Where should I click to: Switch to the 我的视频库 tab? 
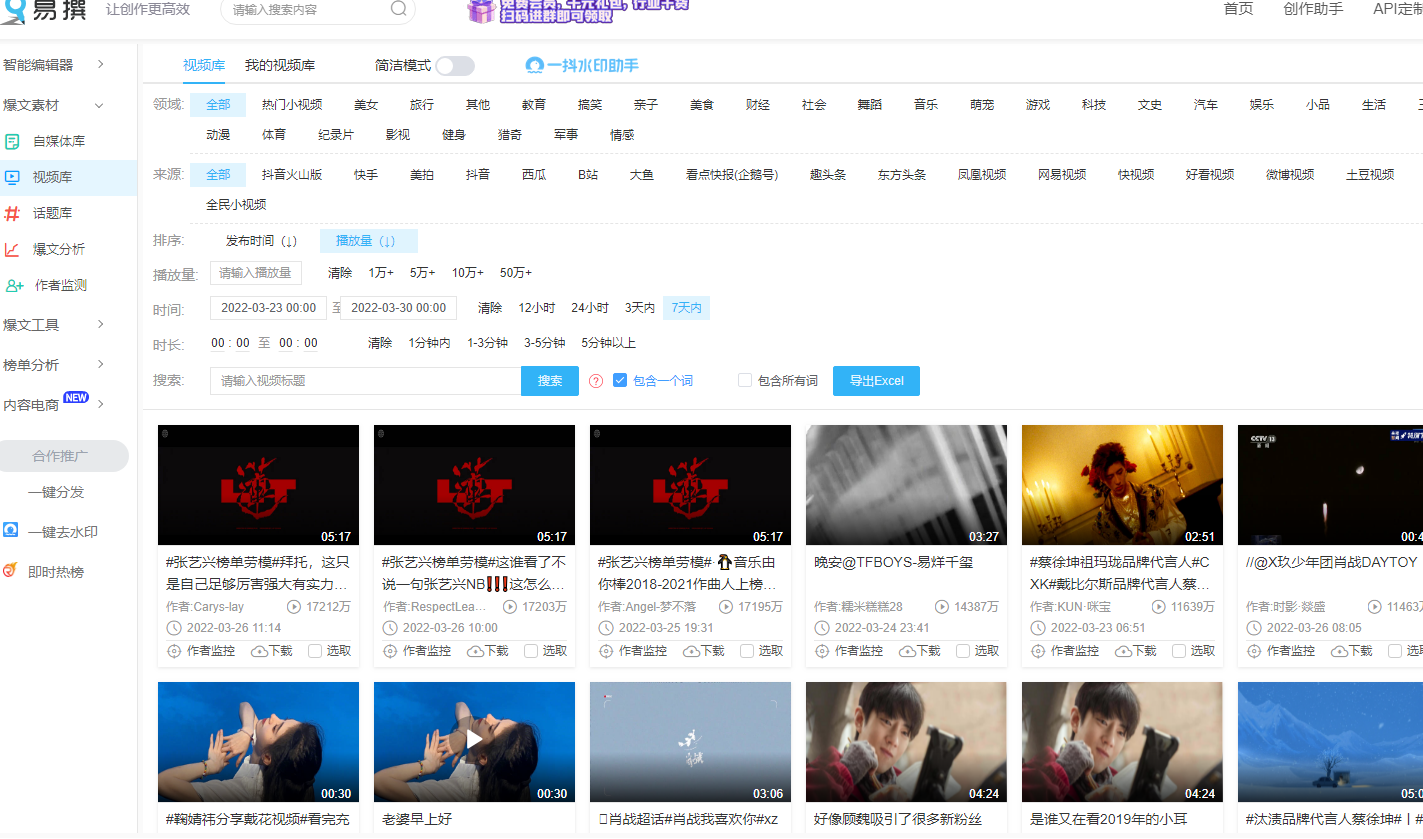[x=280, y=65]
